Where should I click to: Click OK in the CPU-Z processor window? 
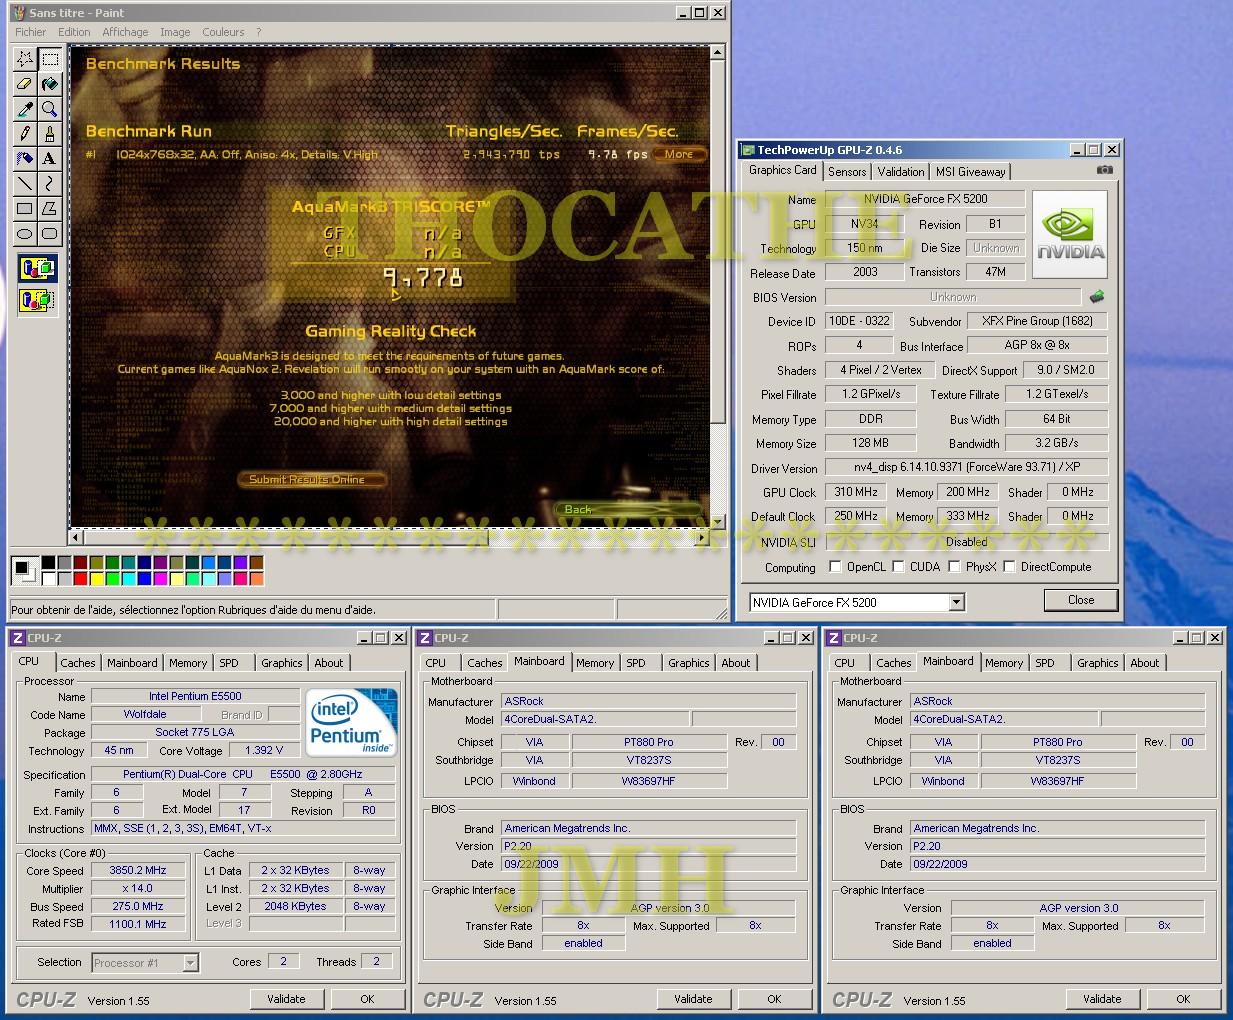[367, 999]
